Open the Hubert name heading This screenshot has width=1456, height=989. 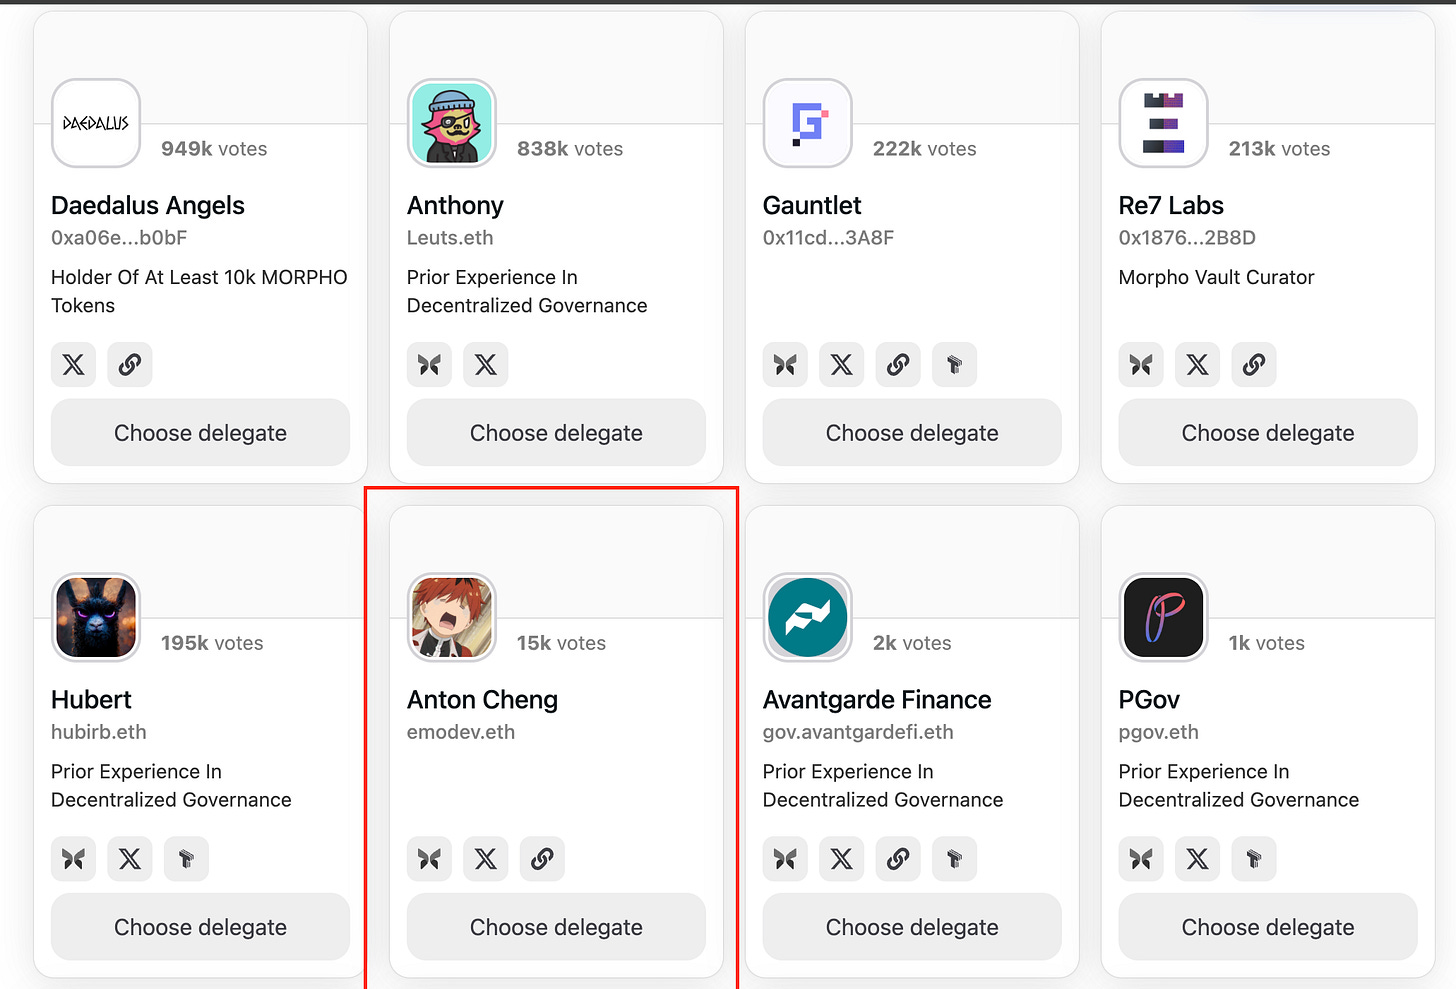91,699
